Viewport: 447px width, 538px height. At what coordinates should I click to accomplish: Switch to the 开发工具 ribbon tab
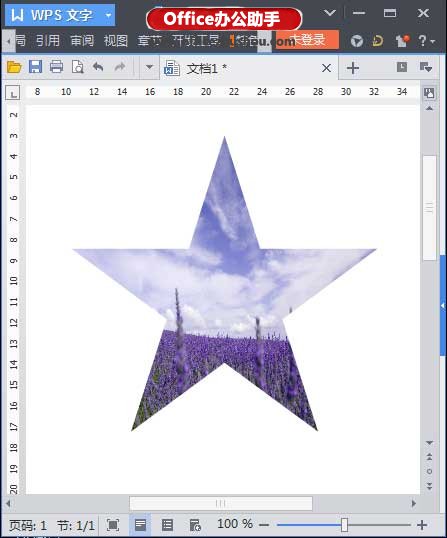[x=196, y=40]
